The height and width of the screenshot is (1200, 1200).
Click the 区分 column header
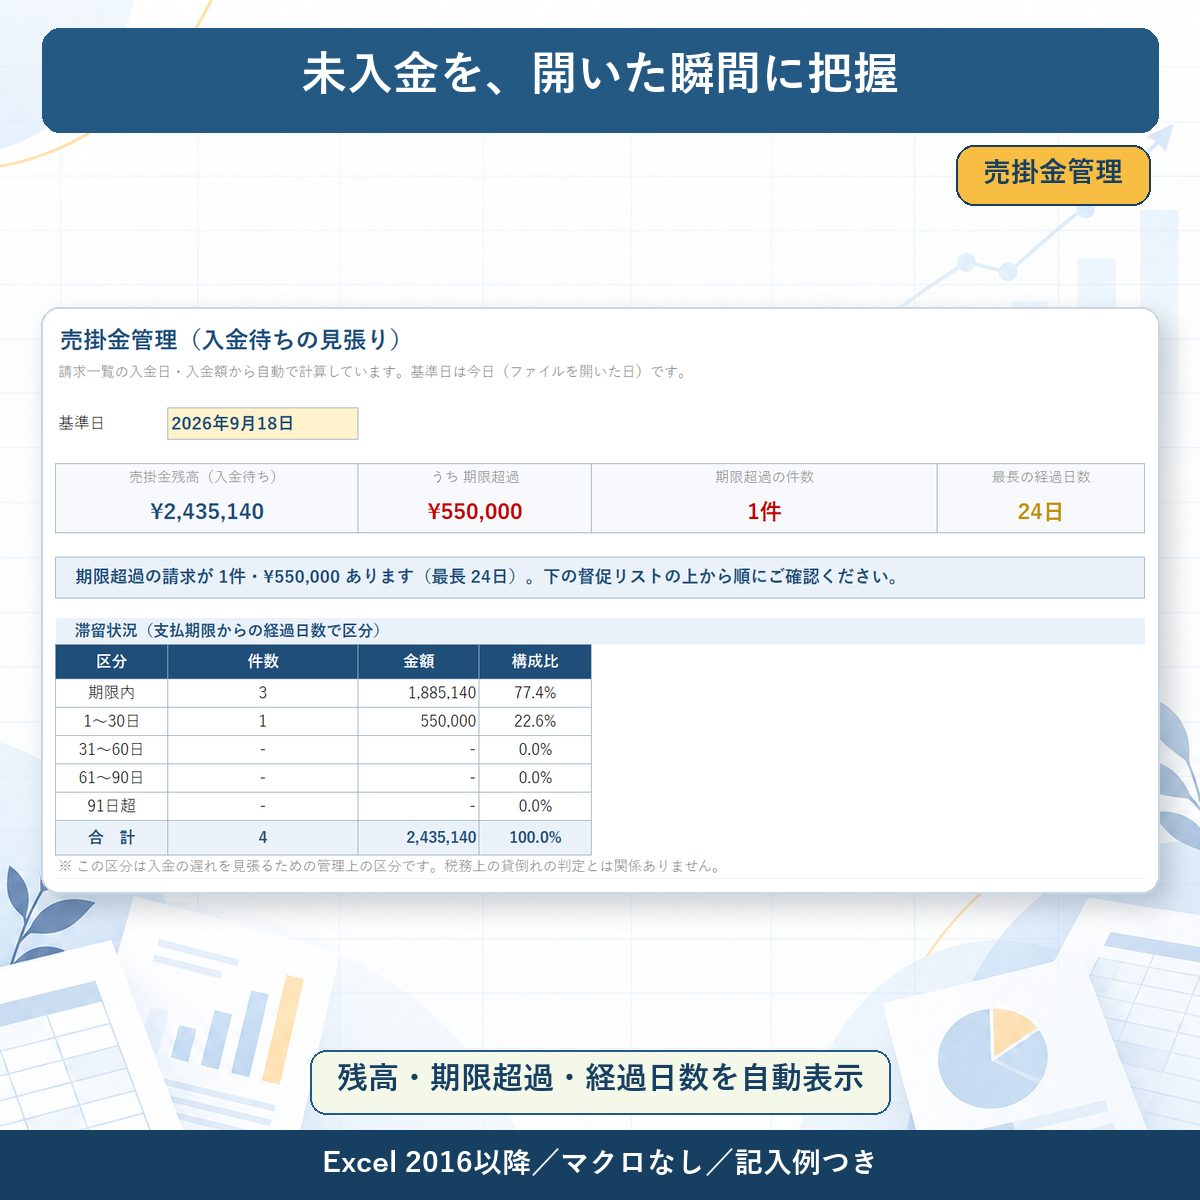(x=111, y=661)
